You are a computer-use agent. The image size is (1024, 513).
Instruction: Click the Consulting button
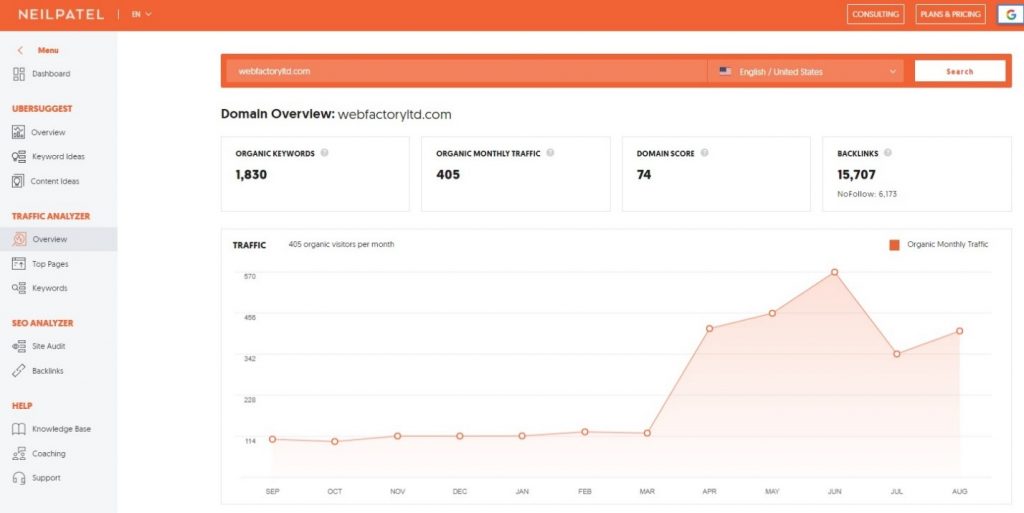pyautogui.click(x=875, y=14)
